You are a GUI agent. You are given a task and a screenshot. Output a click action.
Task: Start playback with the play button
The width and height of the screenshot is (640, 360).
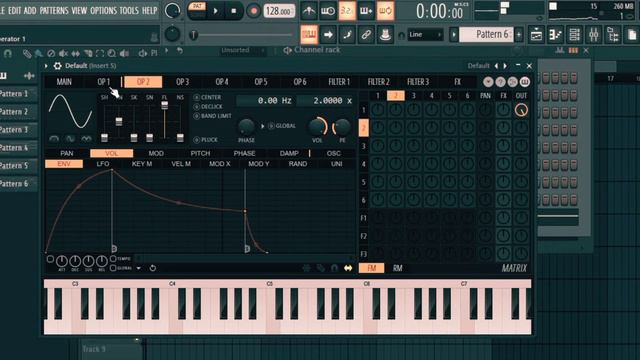[x=216, y=11]
